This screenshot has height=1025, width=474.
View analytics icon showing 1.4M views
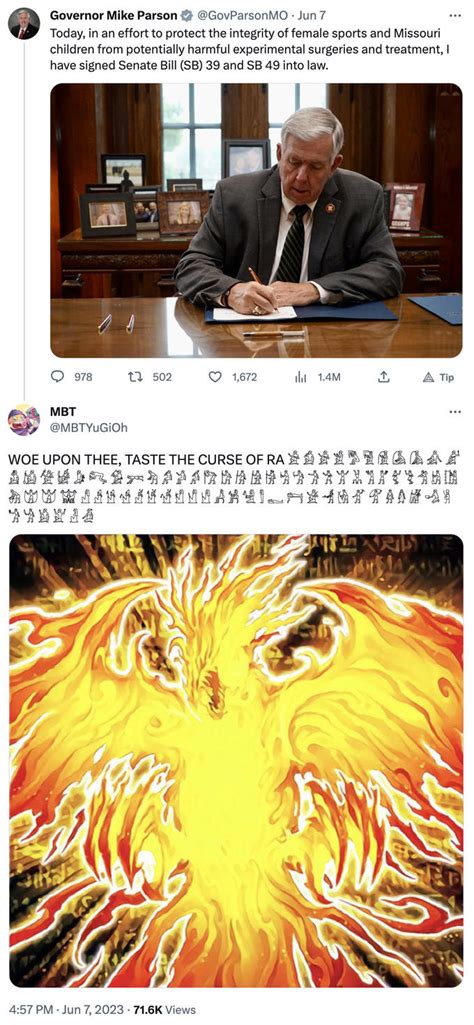pyautogui.click(x=301, y=377)
